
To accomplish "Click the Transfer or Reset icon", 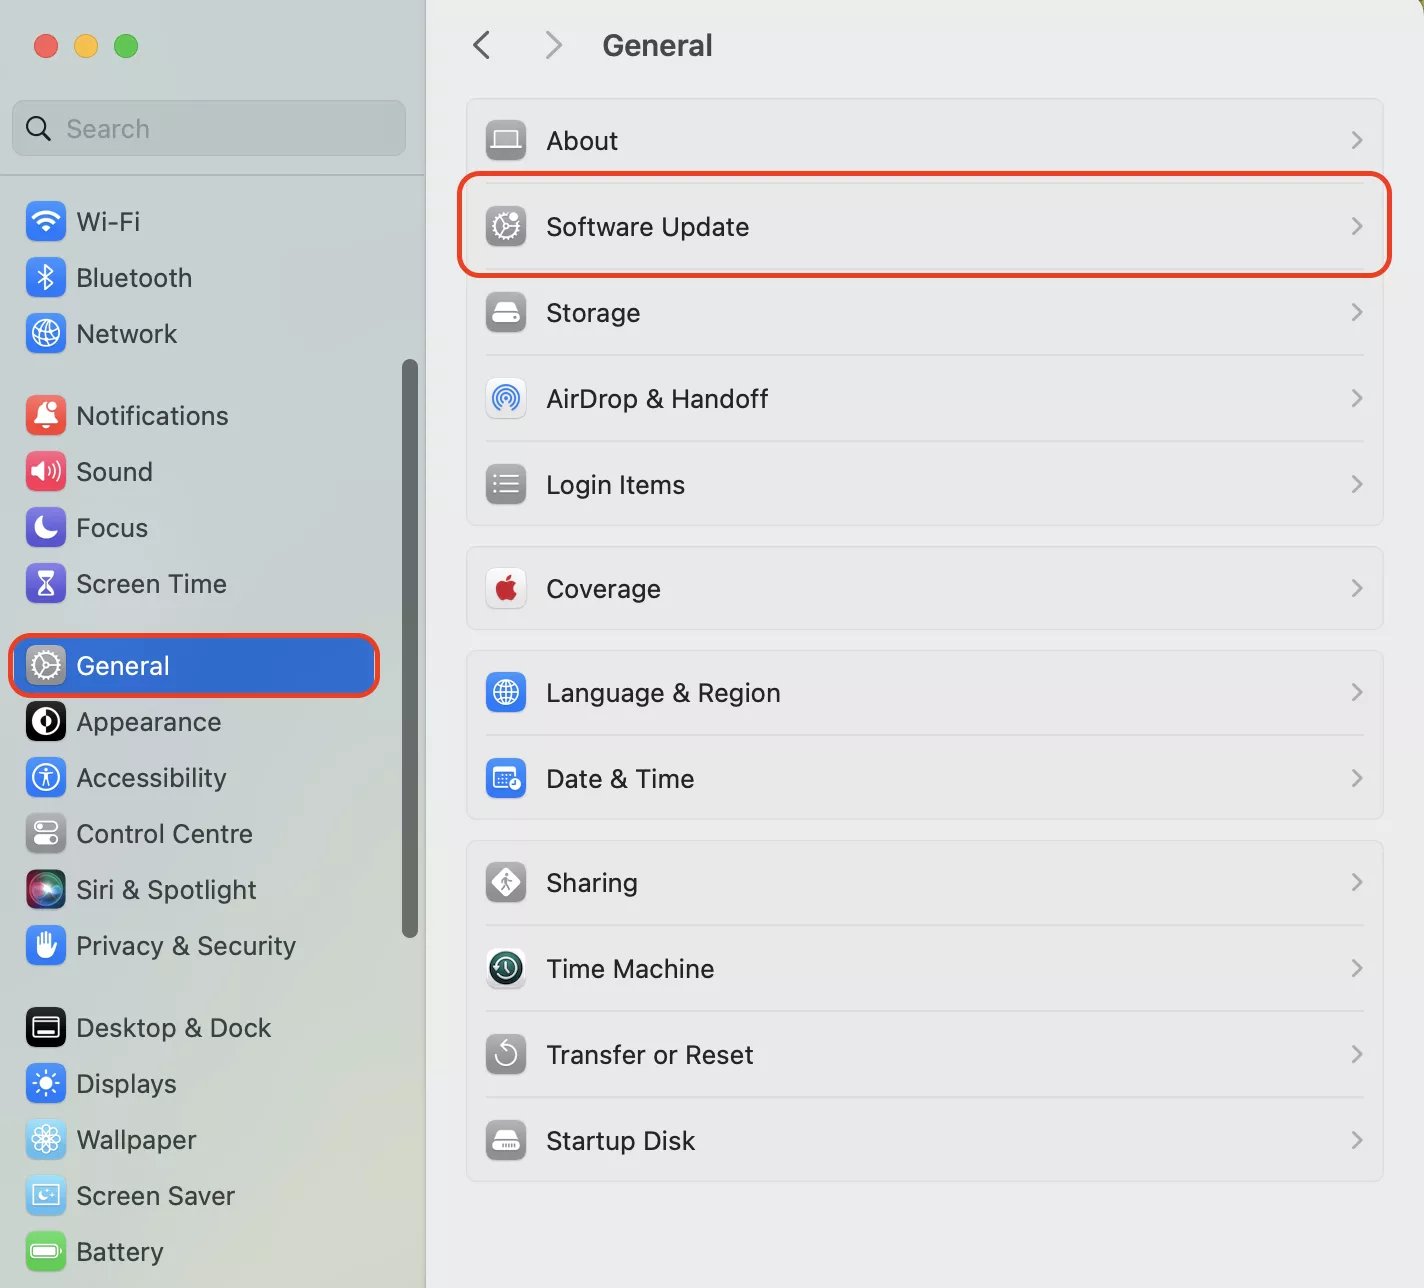I will (x=506, y=1054).
